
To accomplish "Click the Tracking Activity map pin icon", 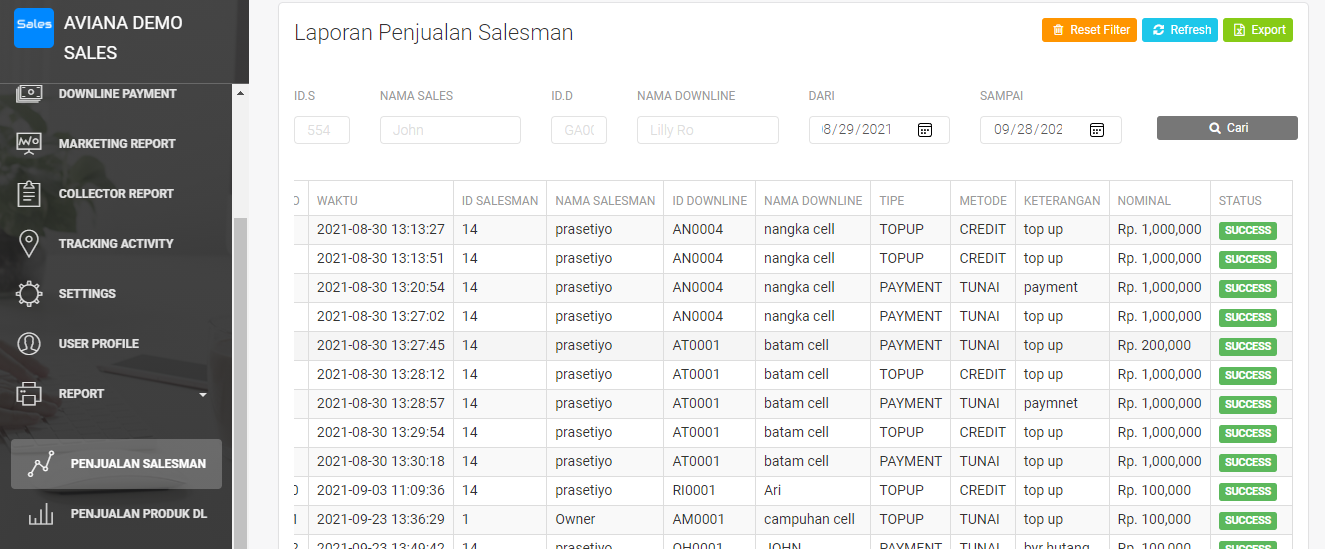I will click(29, 244).
